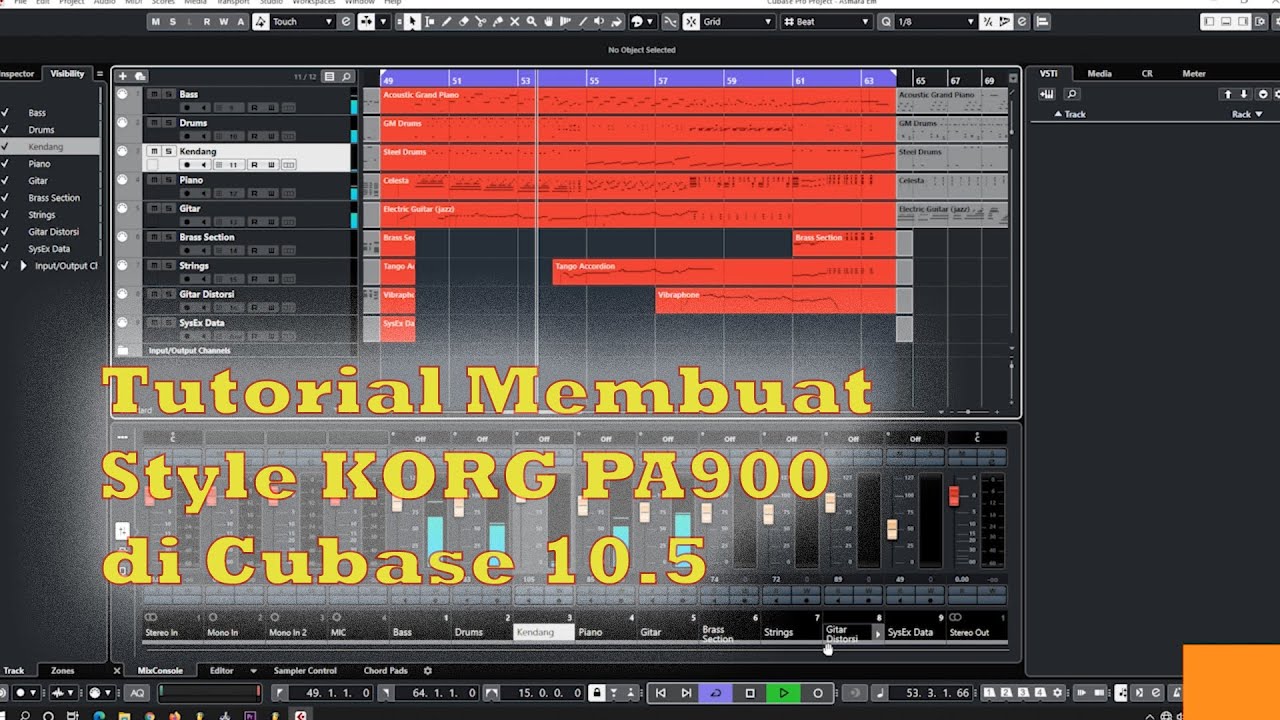The height and width of the screenshot is (720, 1280).
Task: Open Cubase icon in the Windows taskbar
Action: 300,715
